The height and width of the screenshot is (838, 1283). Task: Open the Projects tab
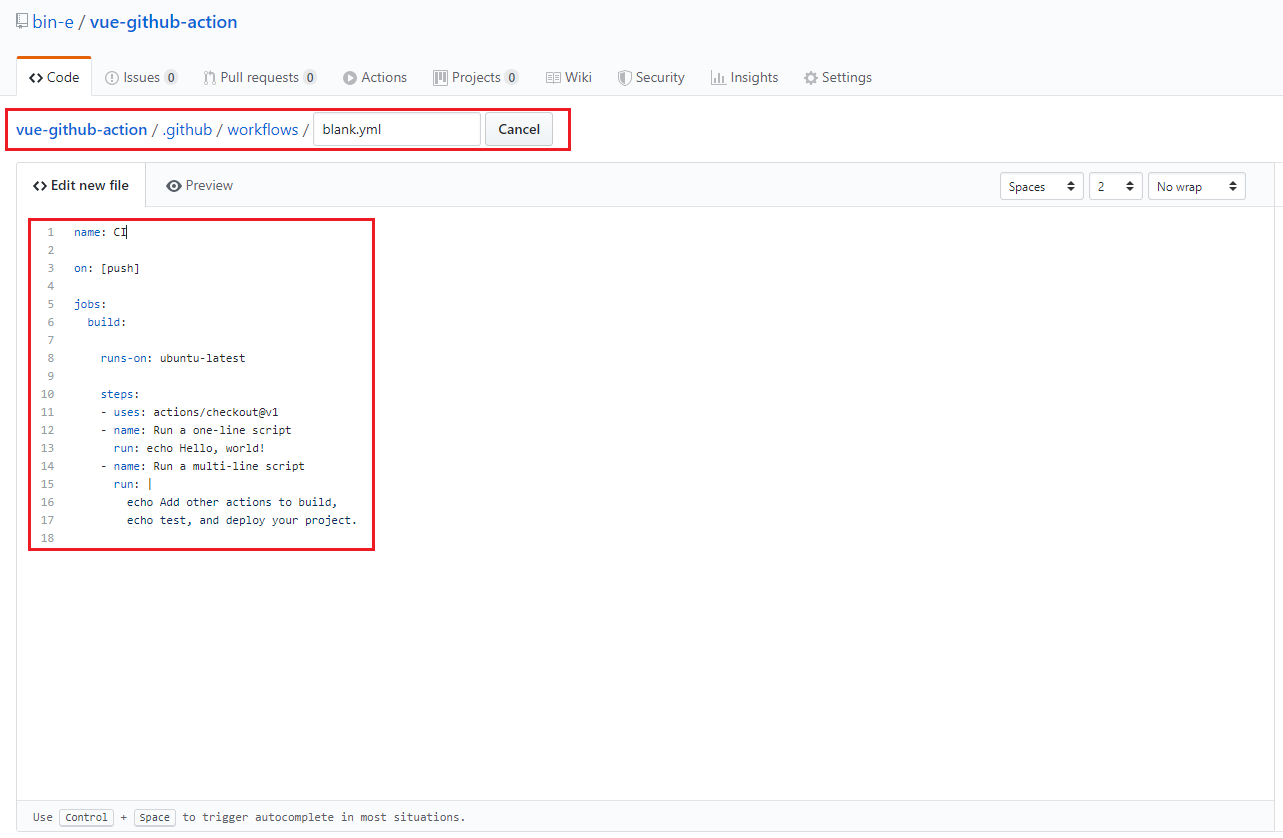[475, 77]
